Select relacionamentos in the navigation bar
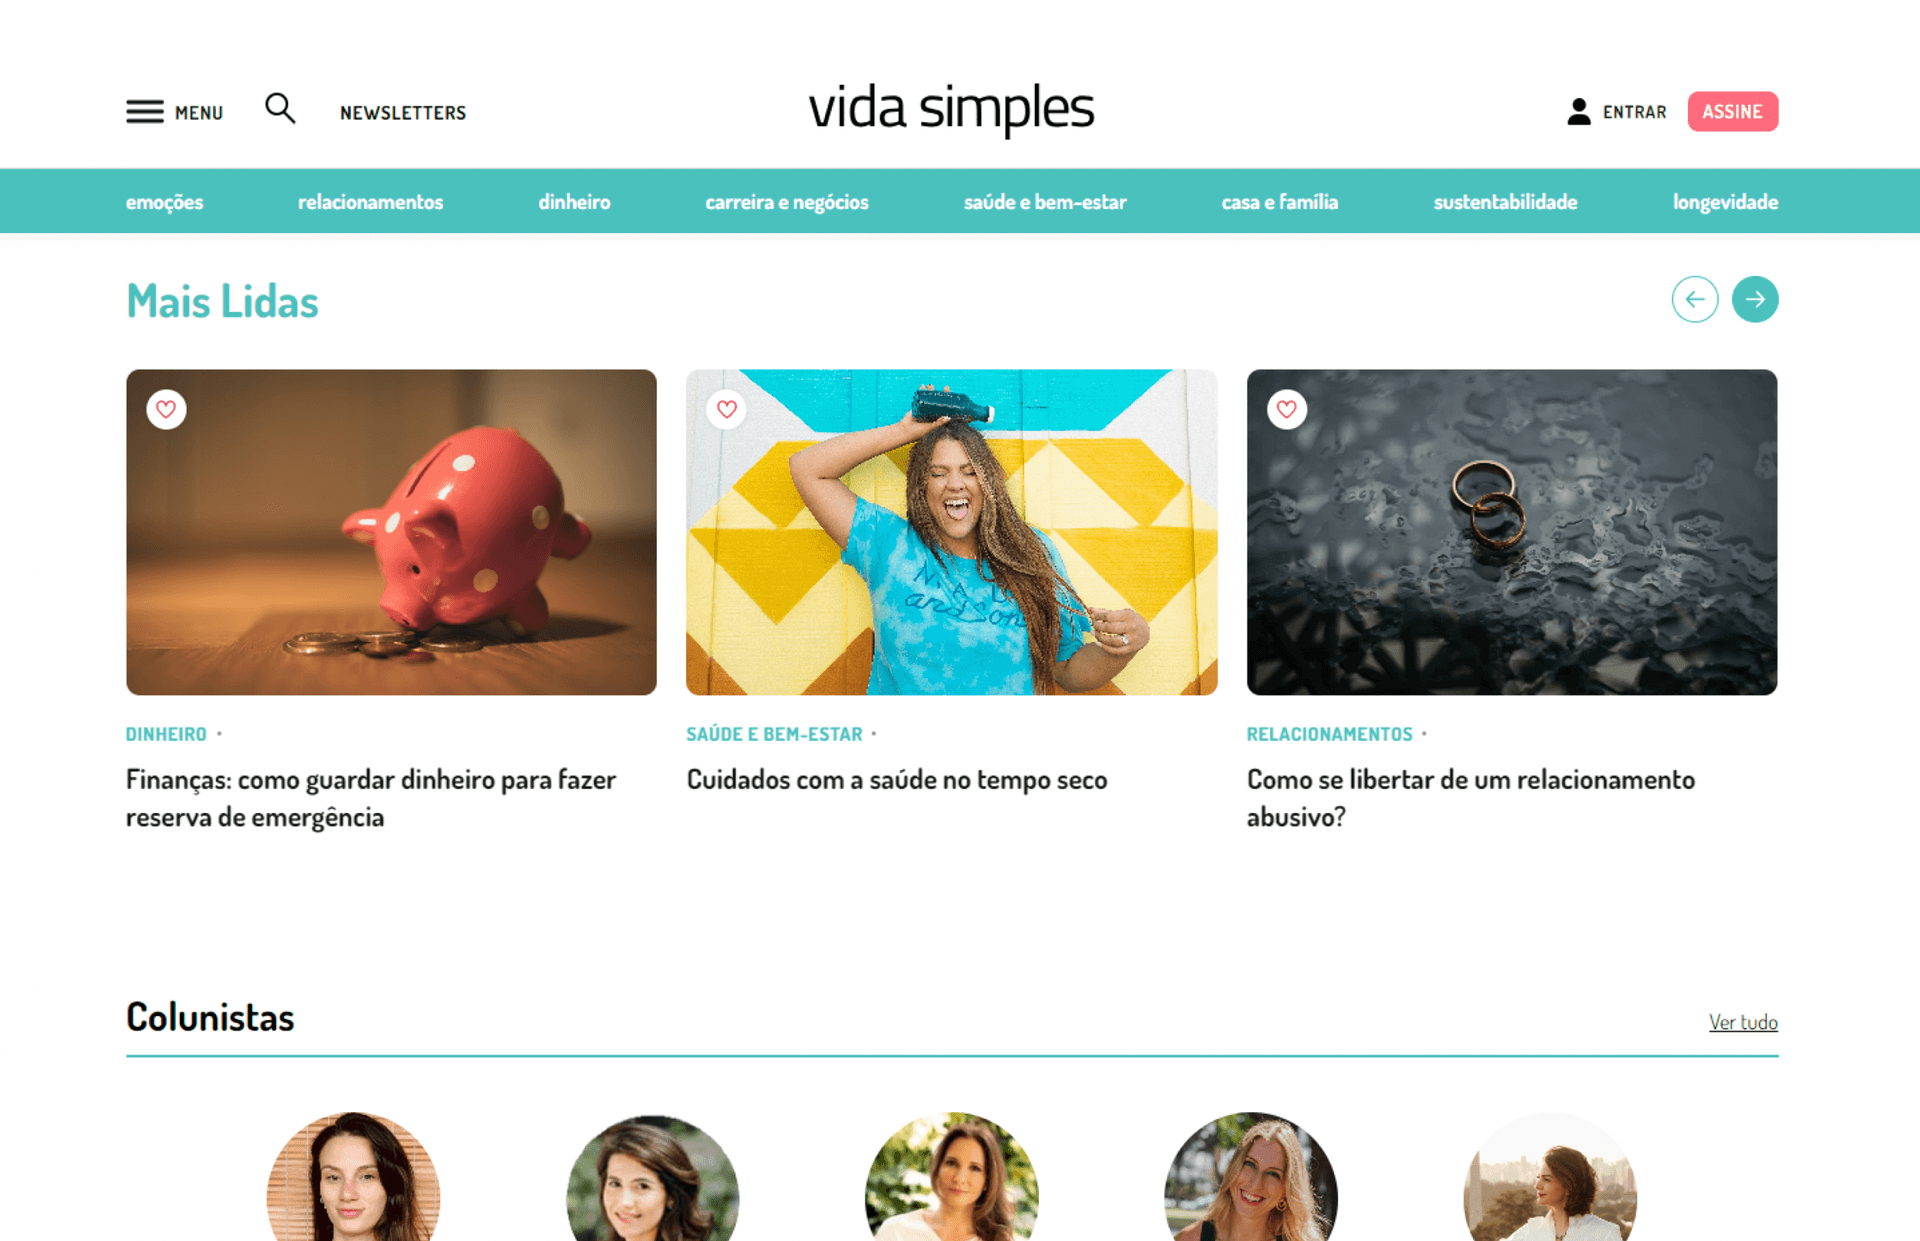 [x=370, y=202]
